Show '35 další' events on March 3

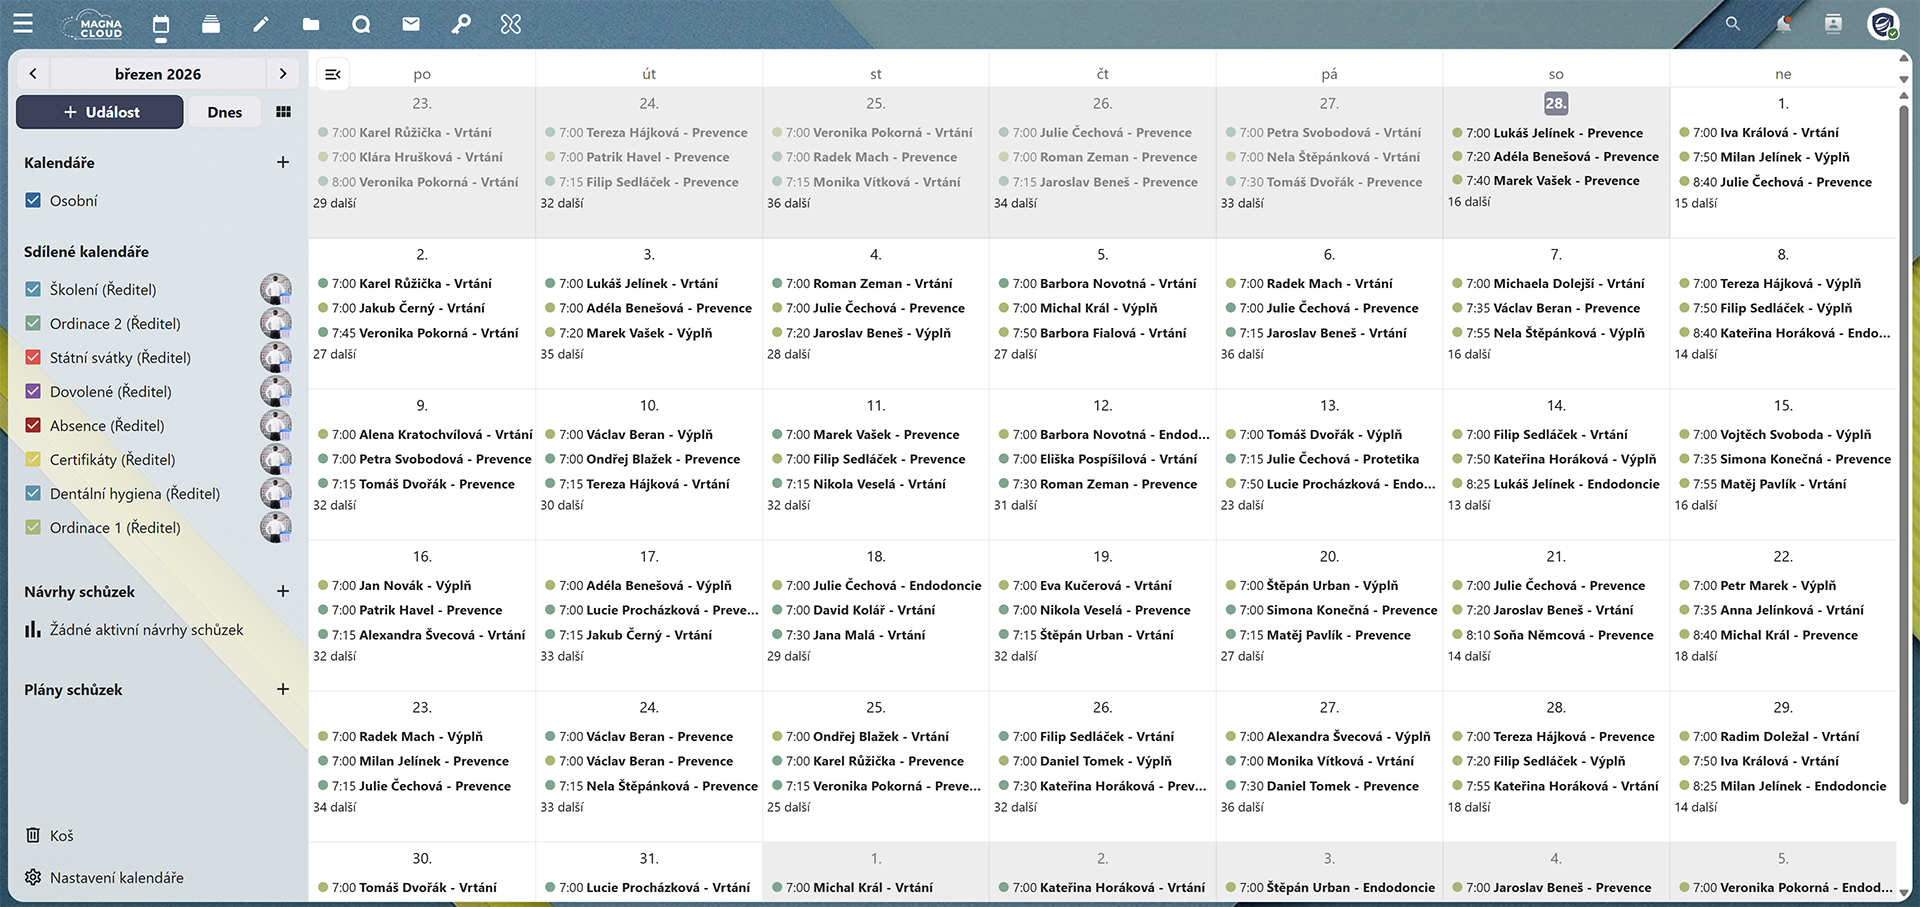coord(562,354)
